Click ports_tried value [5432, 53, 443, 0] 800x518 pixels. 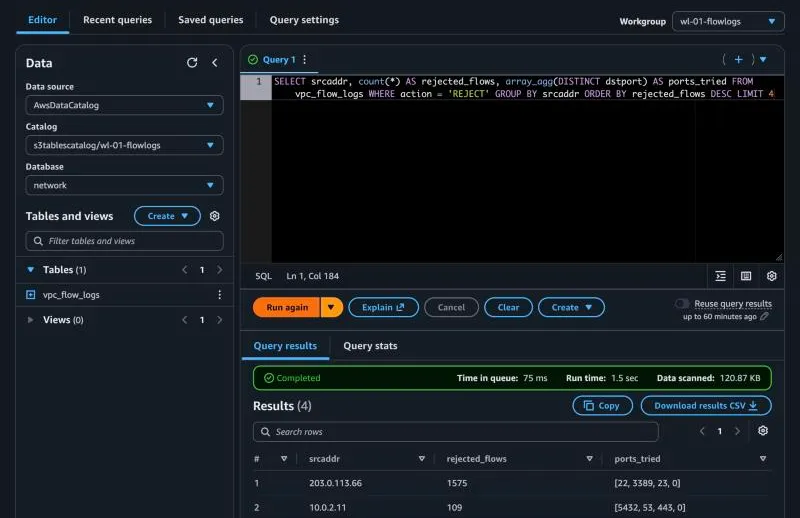pyautogui.click(x=649, y=507)
